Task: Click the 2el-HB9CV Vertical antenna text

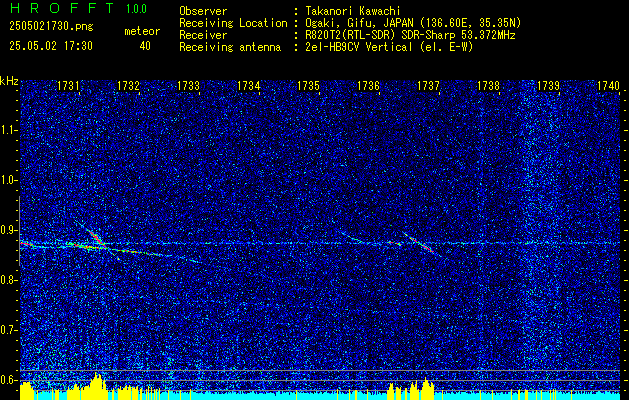Action: click(x=390, y=47)
